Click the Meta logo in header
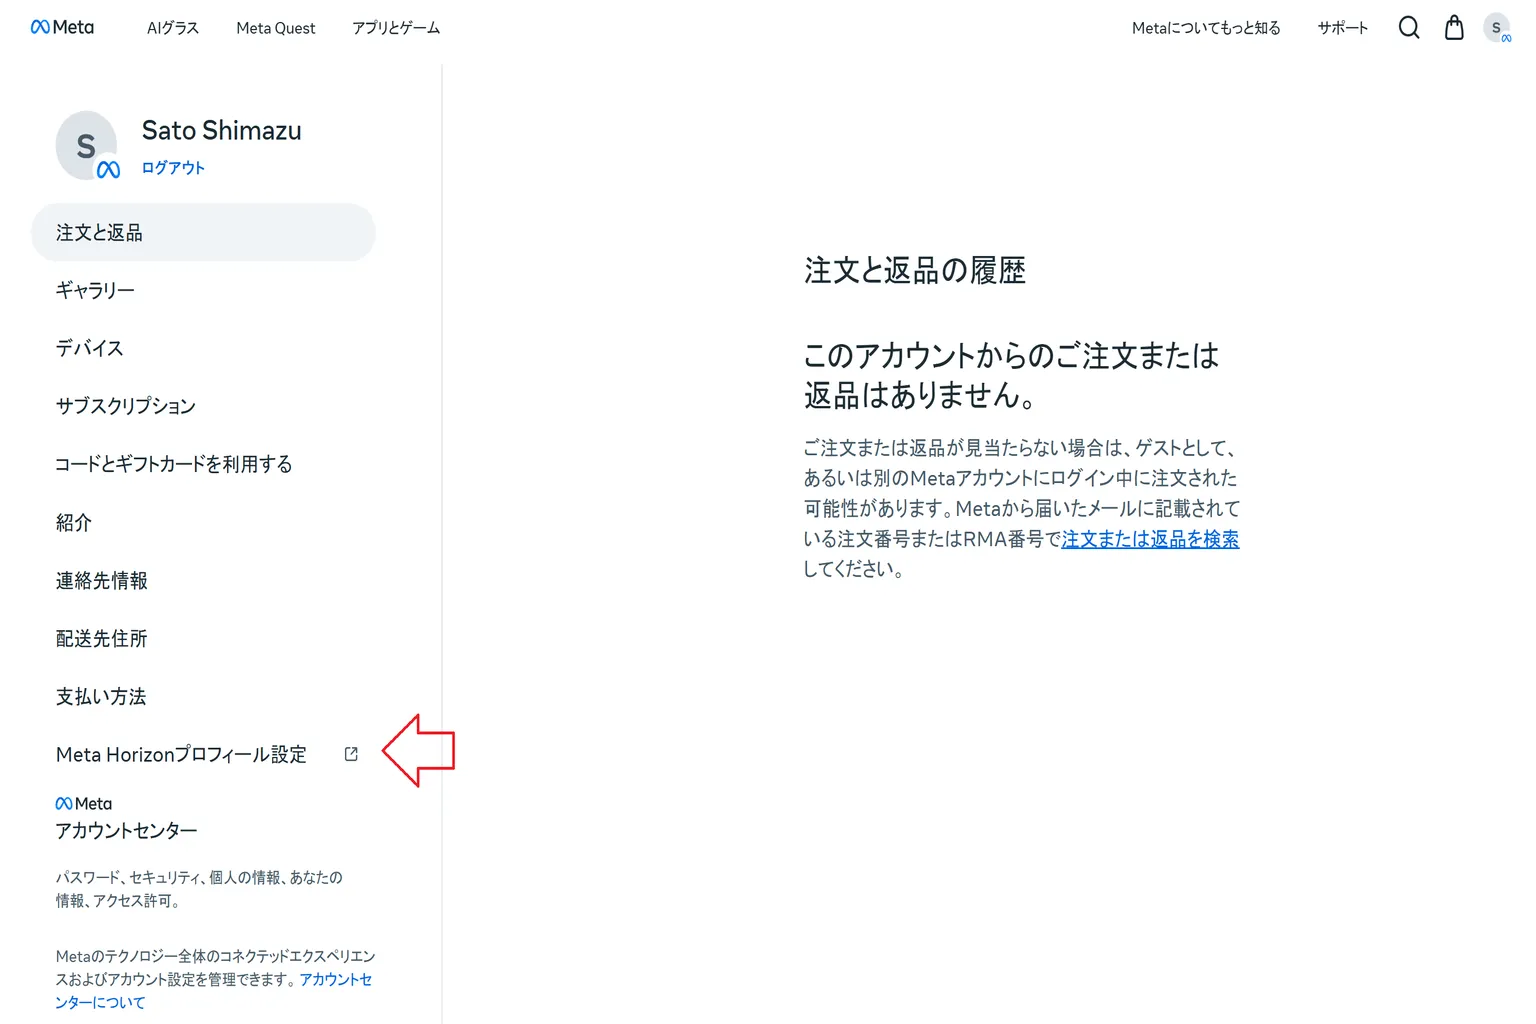The width and height of the screenshot is (1536, 1024). coord(62,27)
